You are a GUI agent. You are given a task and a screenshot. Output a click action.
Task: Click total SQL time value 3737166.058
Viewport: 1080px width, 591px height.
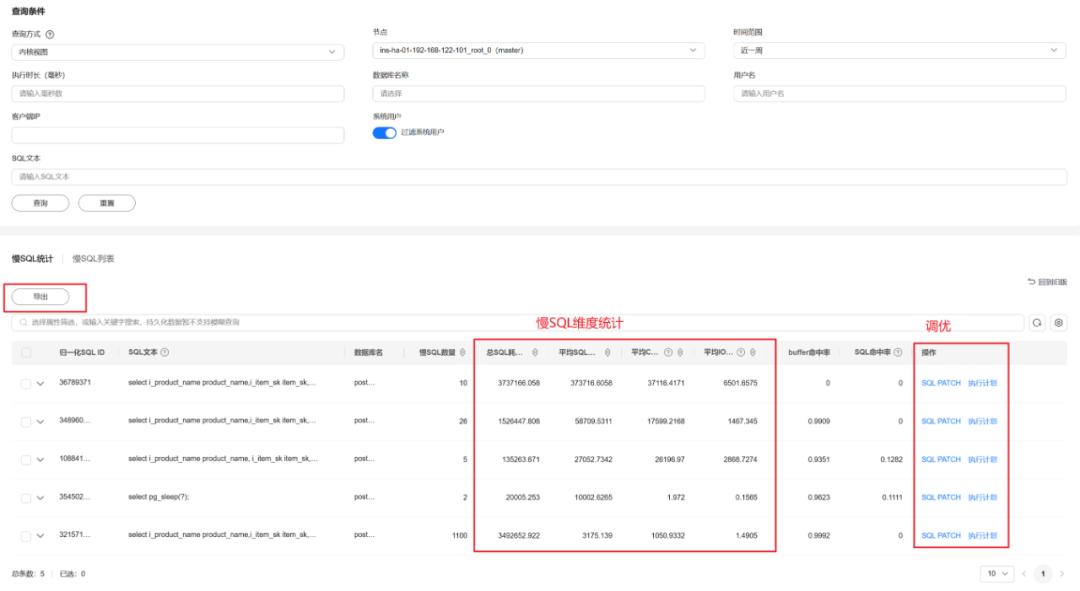point(519,383)
